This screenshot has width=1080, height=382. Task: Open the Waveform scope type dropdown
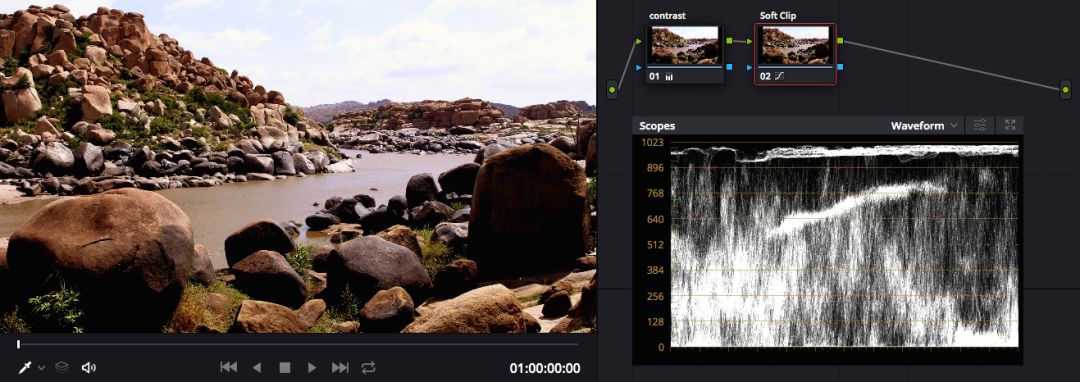click(924, 126)
